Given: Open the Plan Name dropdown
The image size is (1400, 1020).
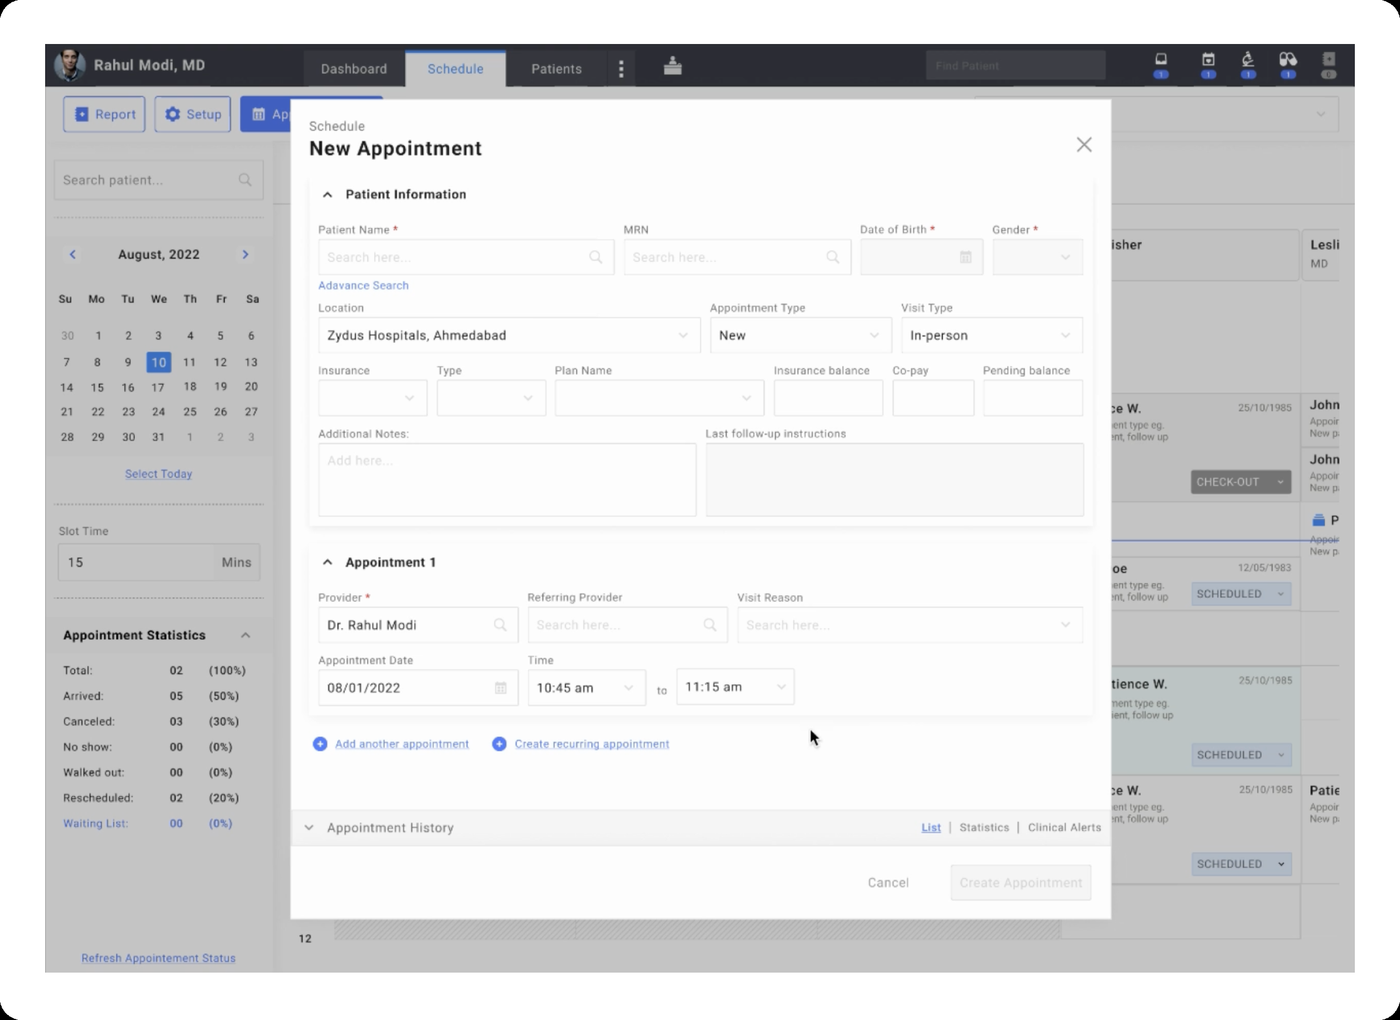Looking at the screenshot, I should [x=659, y=398].
